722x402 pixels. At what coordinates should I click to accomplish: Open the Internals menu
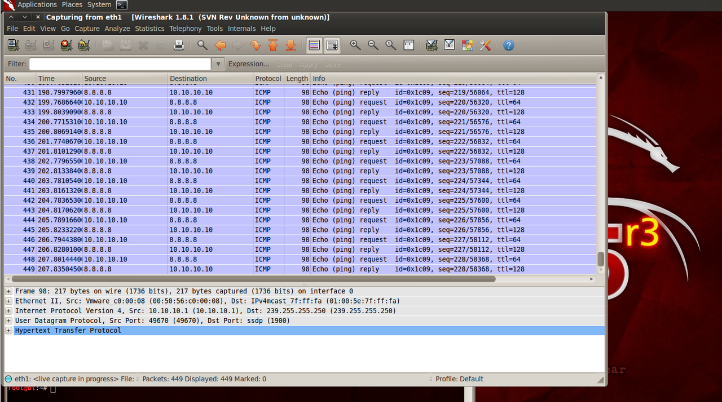pyautogui.click(x=242, y=29)
